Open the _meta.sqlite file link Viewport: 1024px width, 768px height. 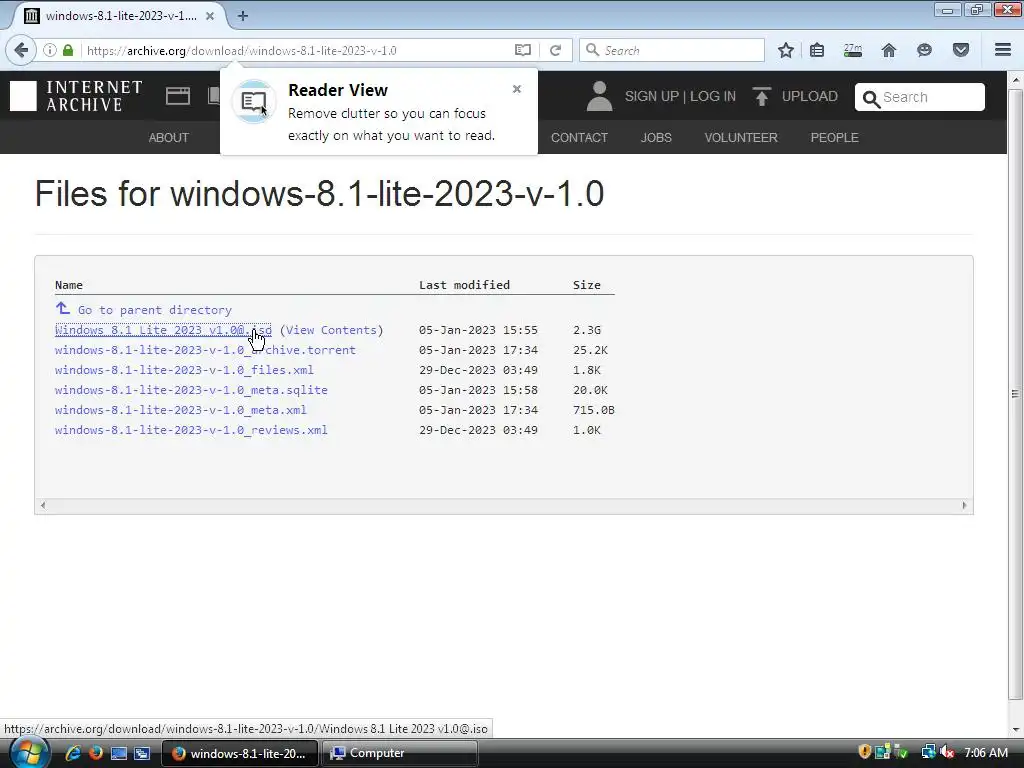coord(191,390)
